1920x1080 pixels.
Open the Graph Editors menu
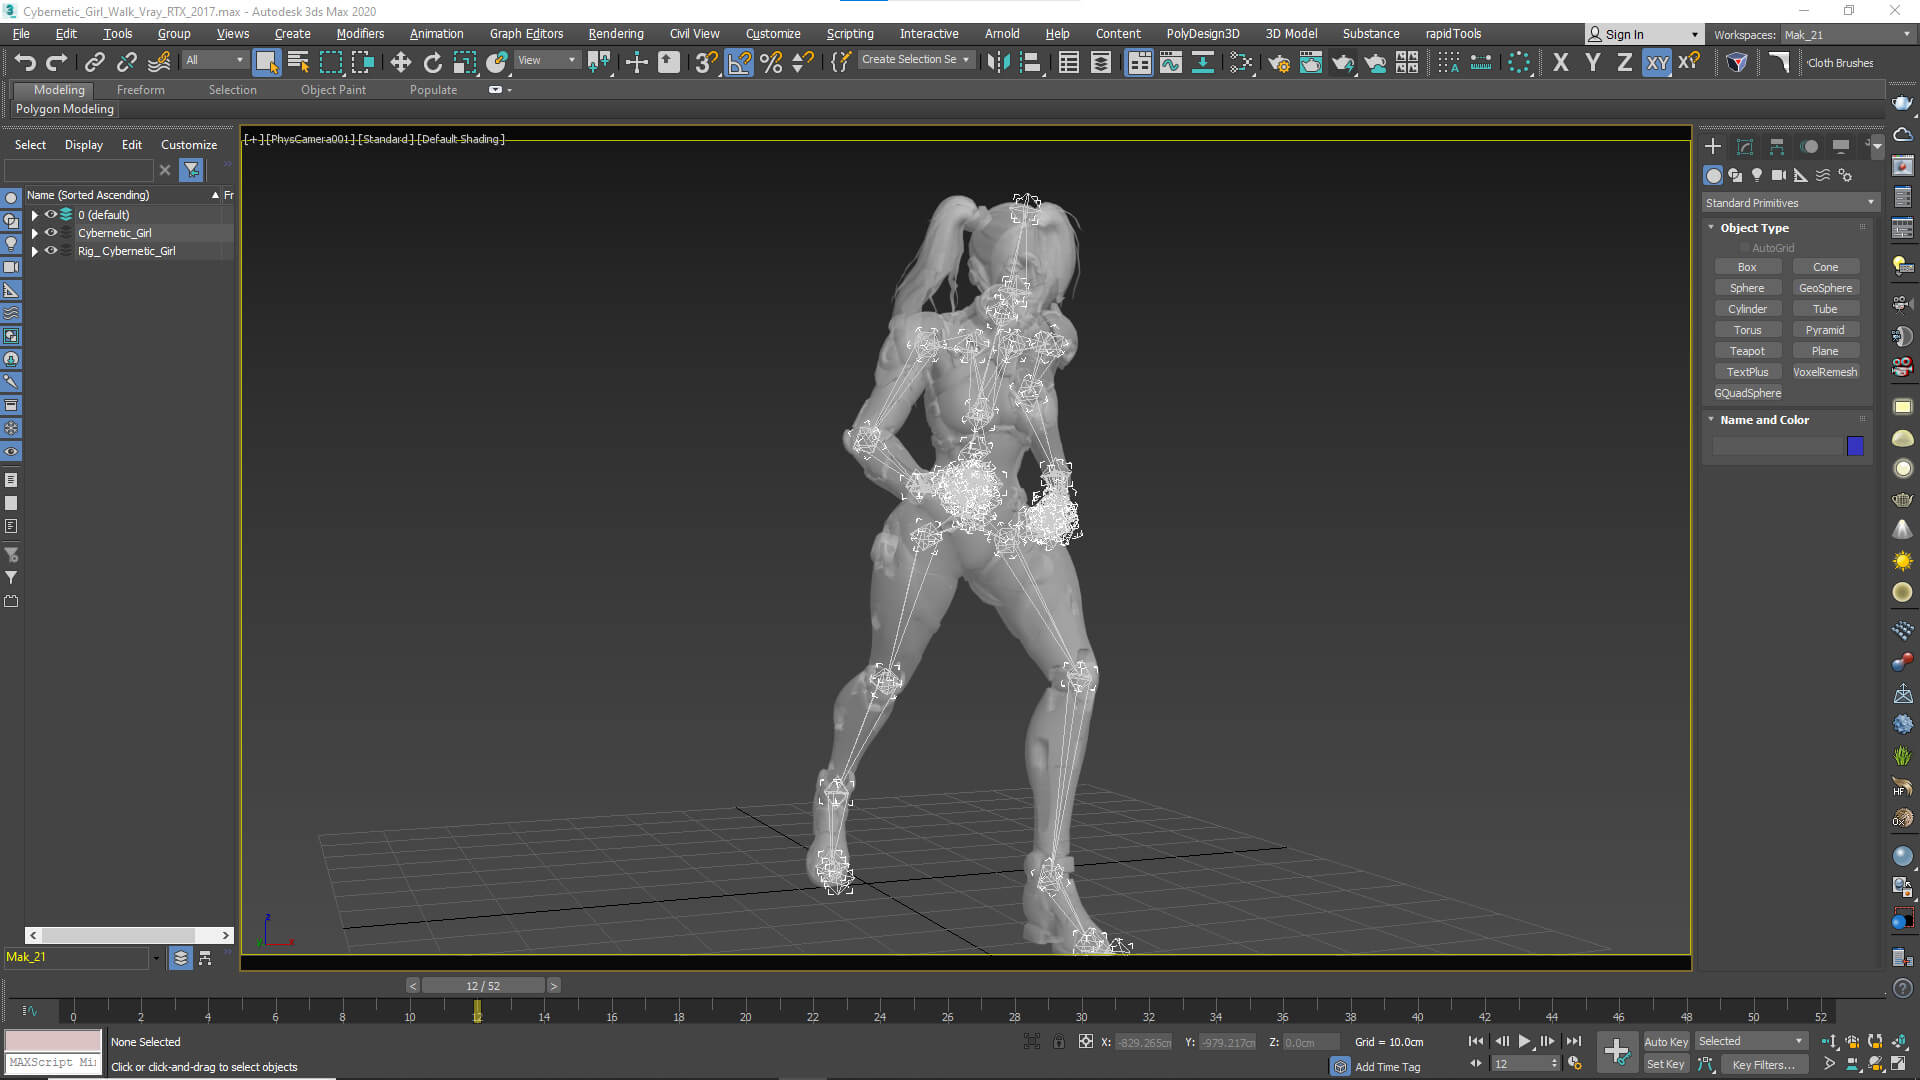coord(526,34)
